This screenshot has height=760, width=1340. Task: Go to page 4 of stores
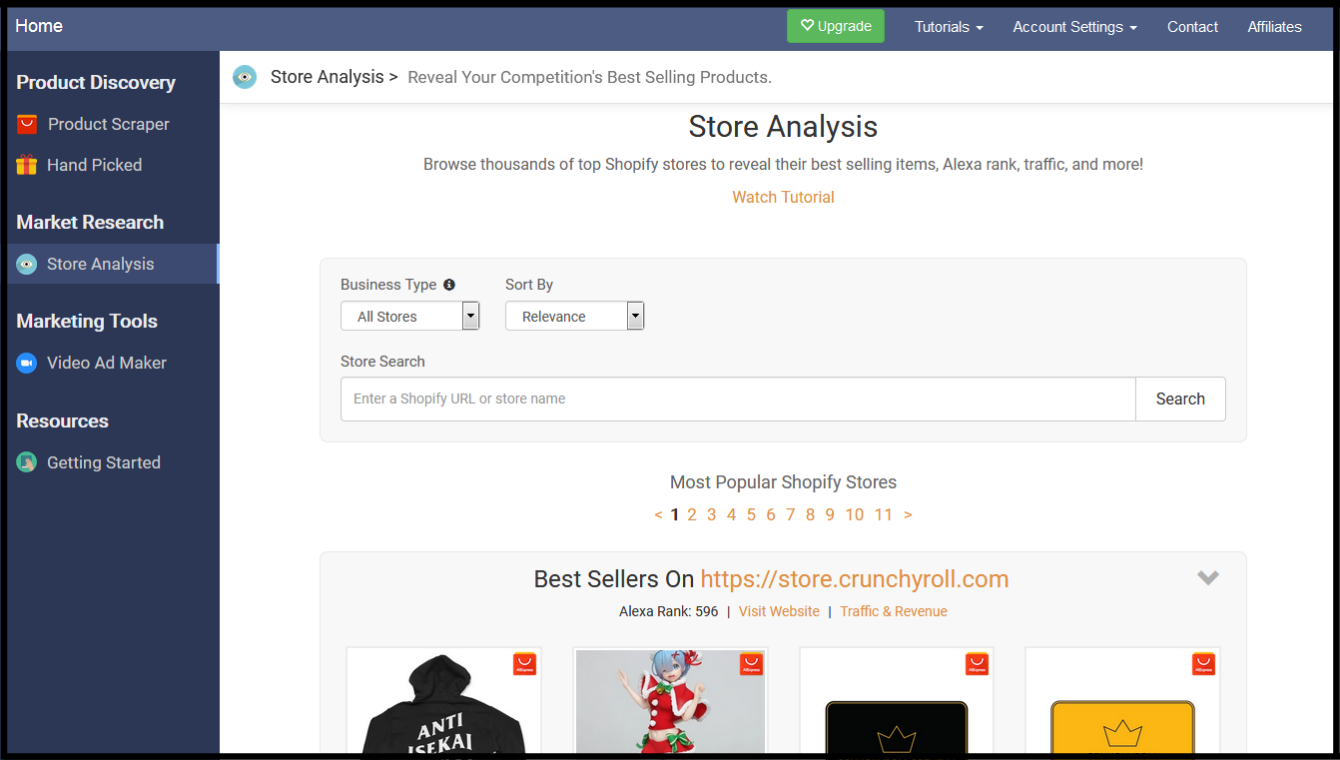click(x=731, y=515)
